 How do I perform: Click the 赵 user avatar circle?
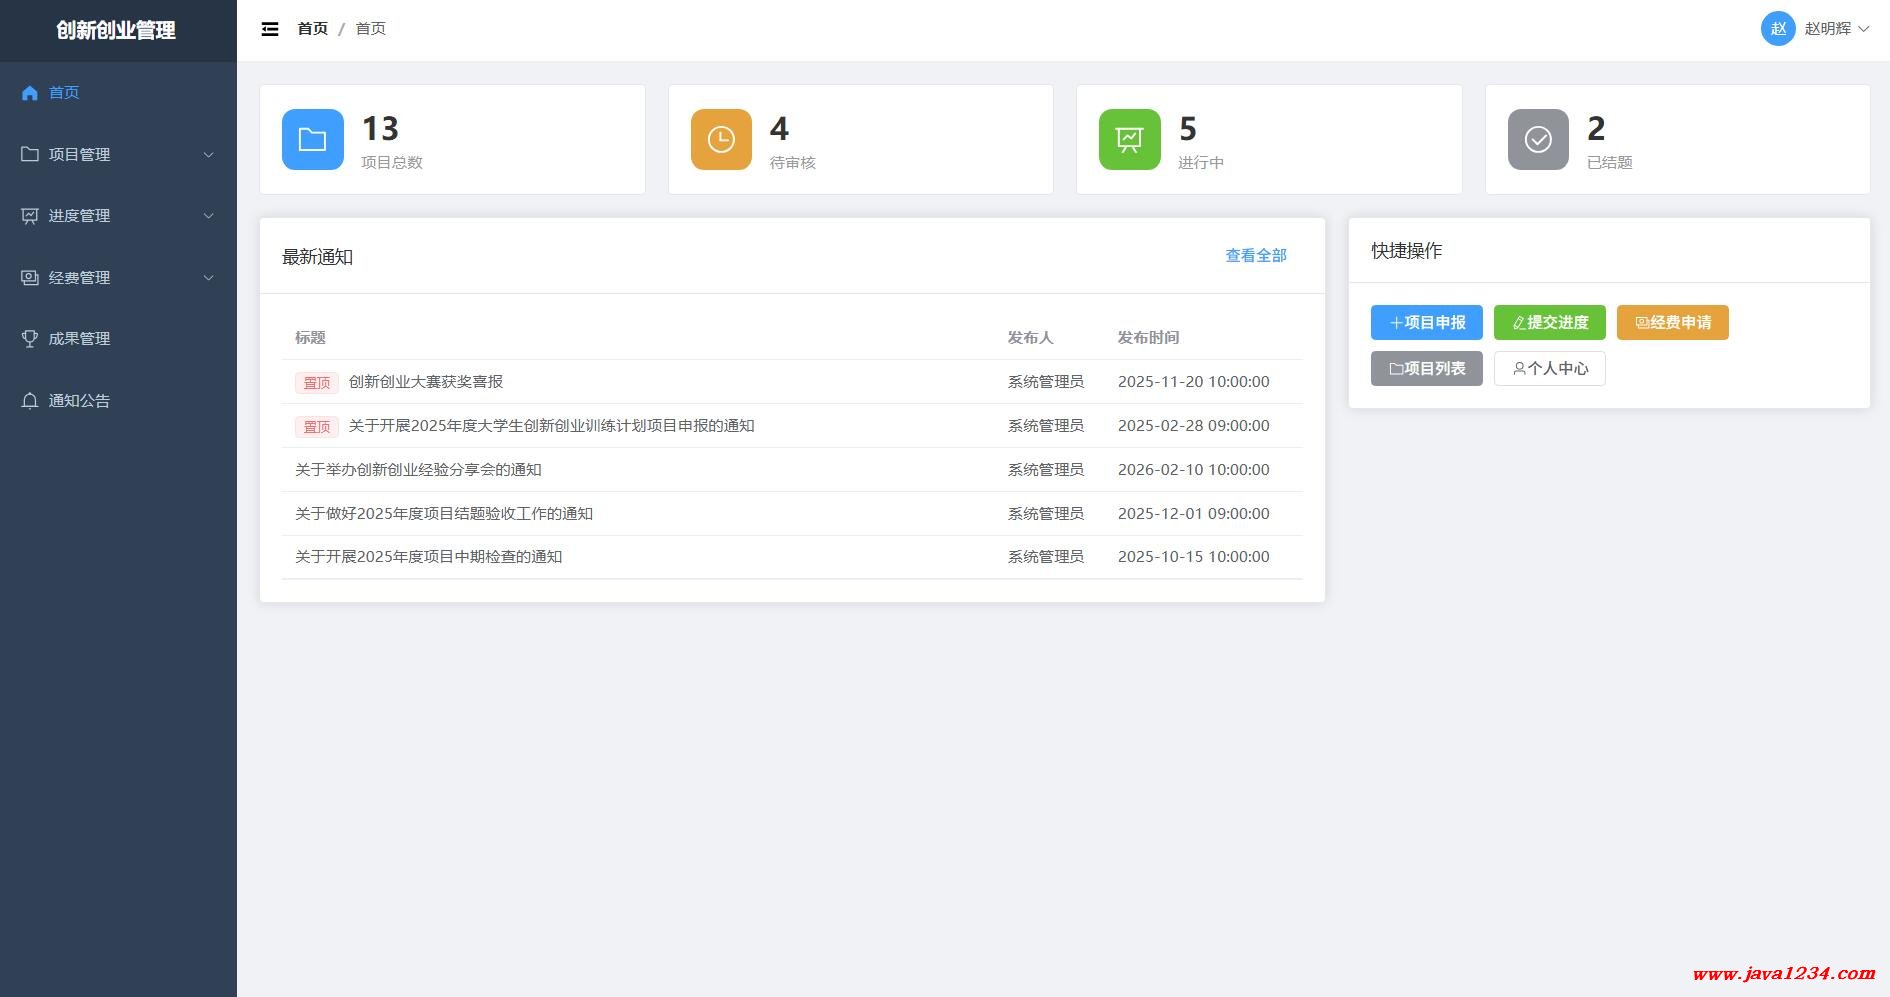(x=1777, y=29)
